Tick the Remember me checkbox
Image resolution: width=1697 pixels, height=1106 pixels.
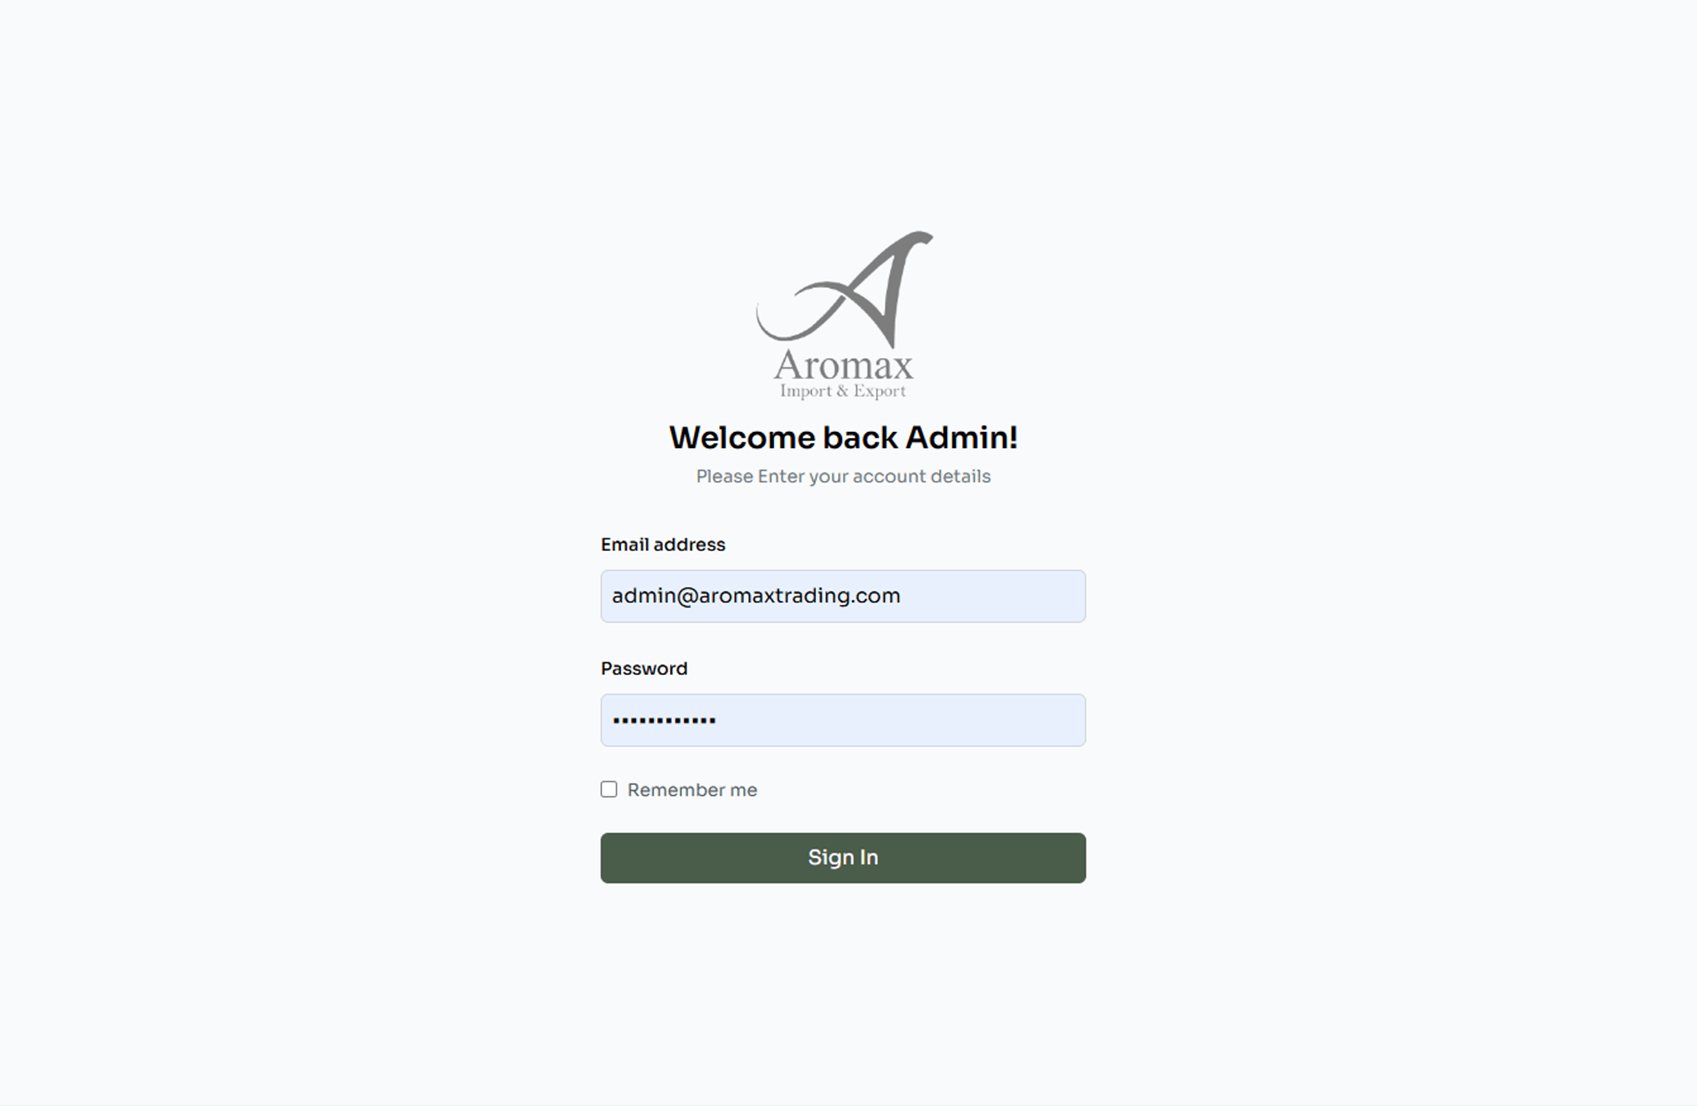coord(609,789)
